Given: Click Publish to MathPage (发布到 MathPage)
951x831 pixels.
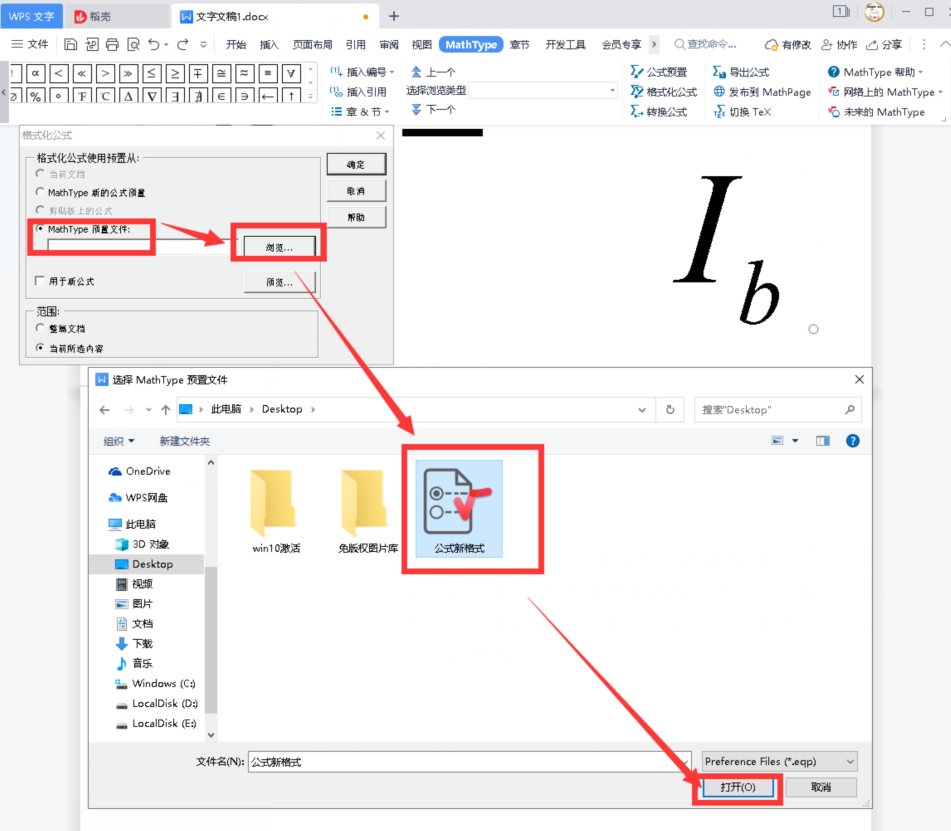Looking at the screenshot, I should (x=762, y=92).
